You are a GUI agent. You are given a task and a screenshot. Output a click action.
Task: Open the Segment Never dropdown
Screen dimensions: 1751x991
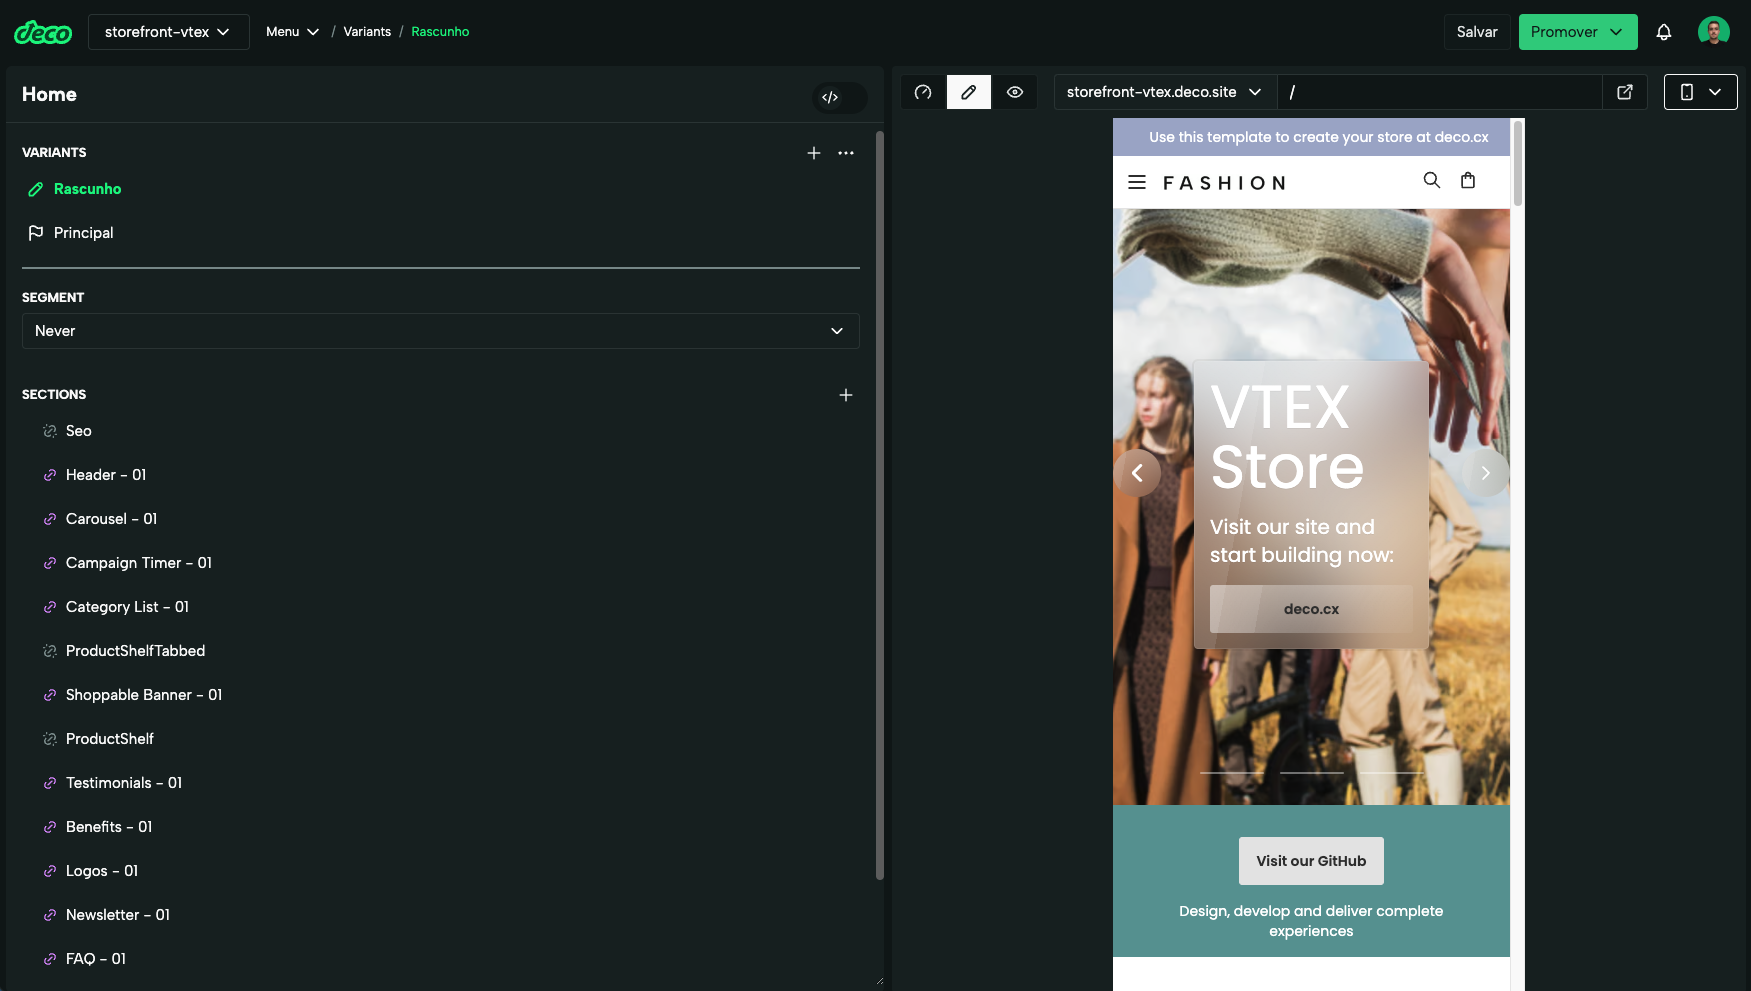pos(441,331)
